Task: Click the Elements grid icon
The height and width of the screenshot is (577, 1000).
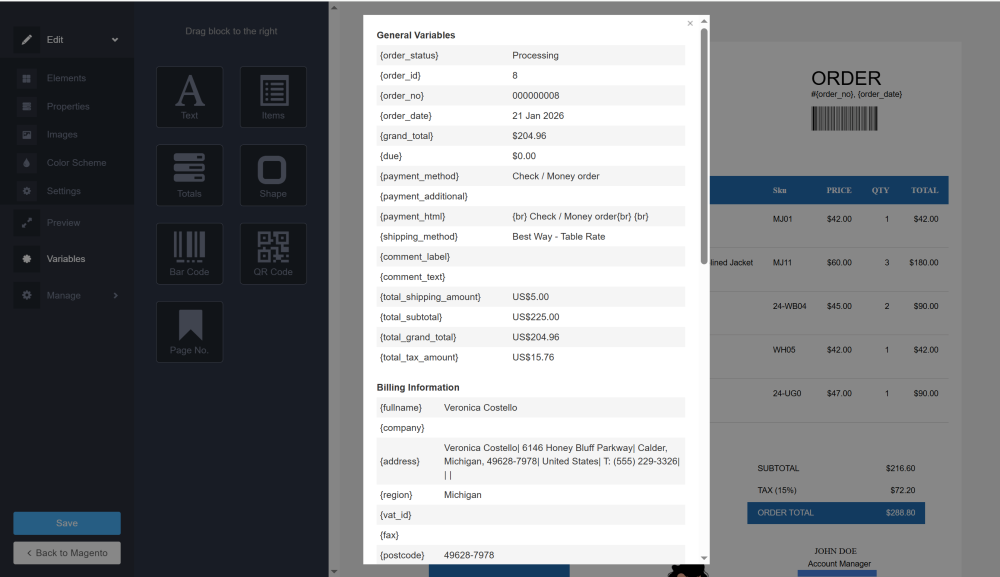Action: tap(27, 78)
